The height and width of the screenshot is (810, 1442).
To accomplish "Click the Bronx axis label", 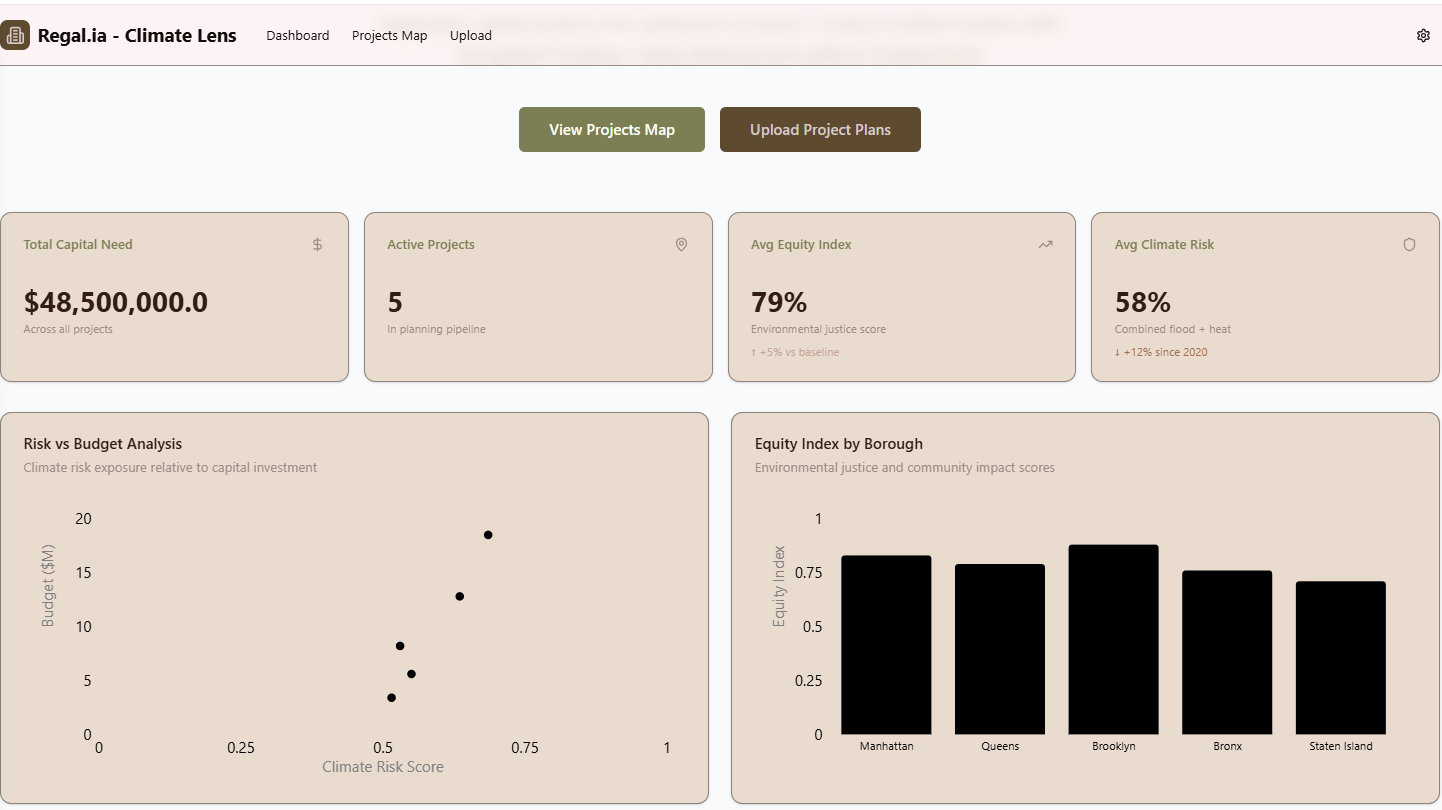I will [1227, 746].
